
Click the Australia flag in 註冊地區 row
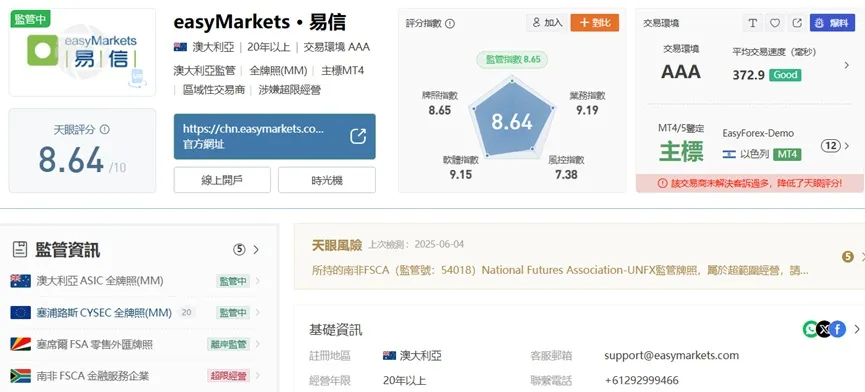389,356
